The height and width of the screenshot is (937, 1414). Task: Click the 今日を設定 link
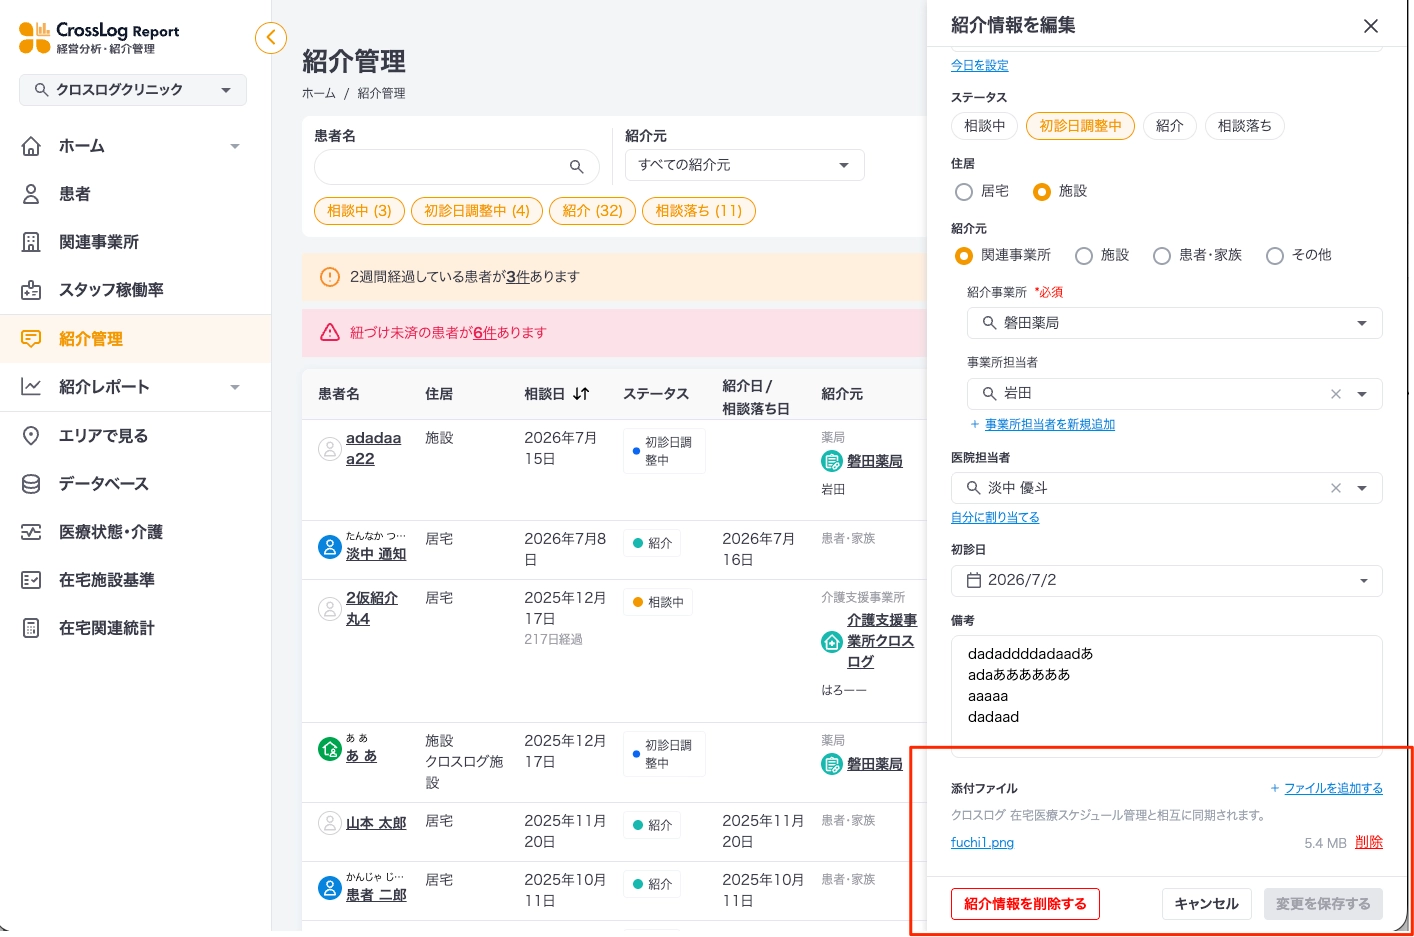(x=980, y=65)
